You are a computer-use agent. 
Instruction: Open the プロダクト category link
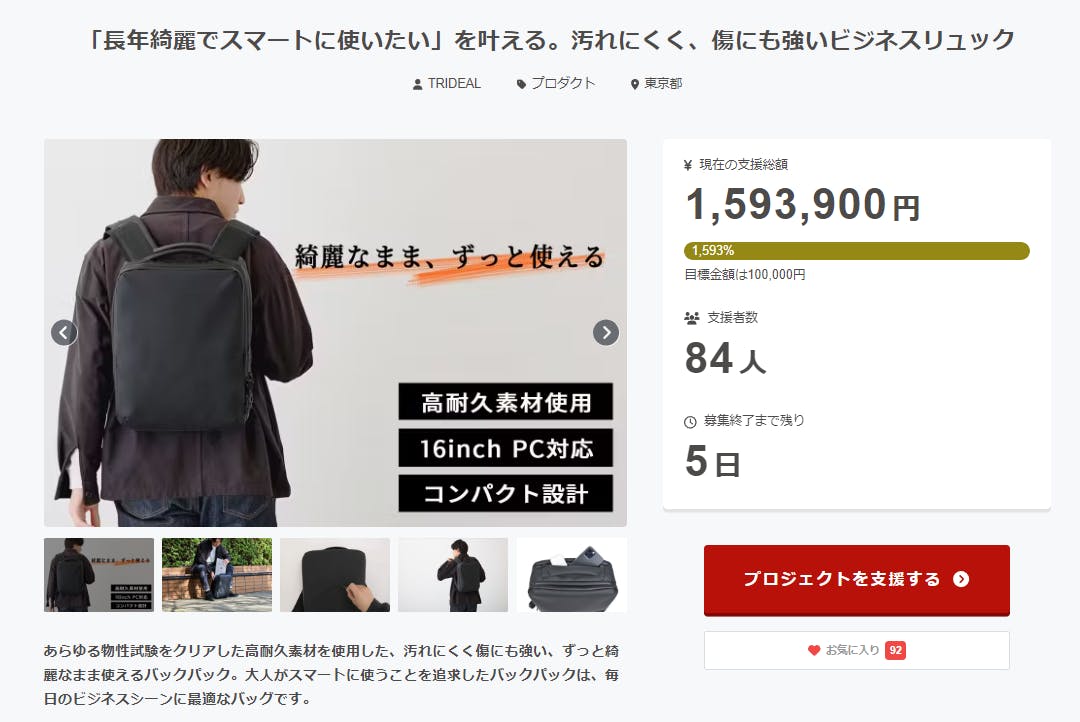click(563, 83)
